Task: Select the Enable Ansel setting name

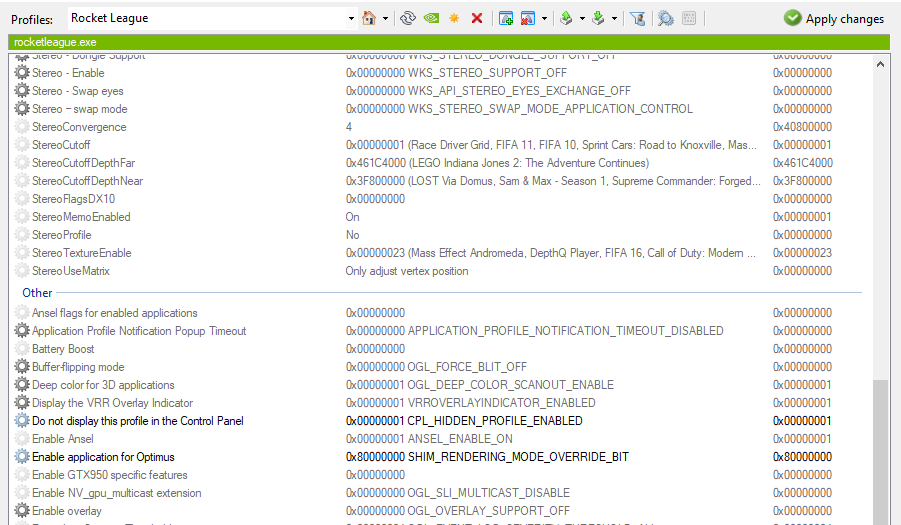Action: 63,439
